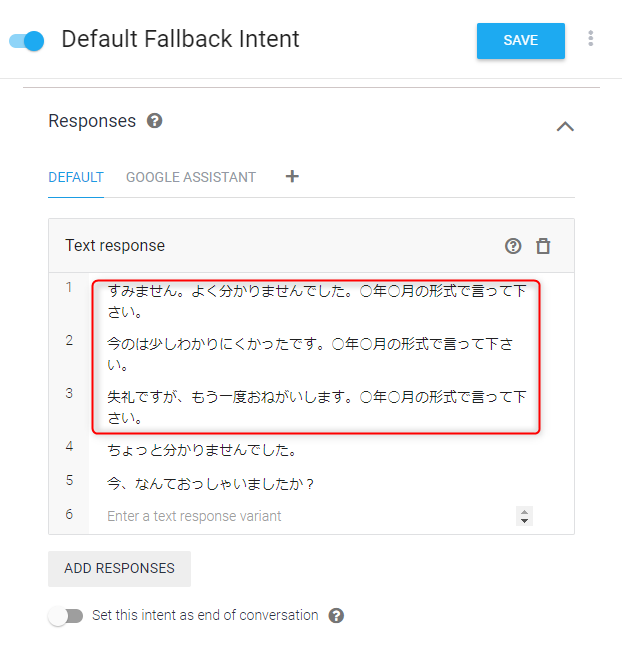Click response 2 starting with 今のは少し
The image size is (622, 654).
pyautogui.click(x=310, y=354)
